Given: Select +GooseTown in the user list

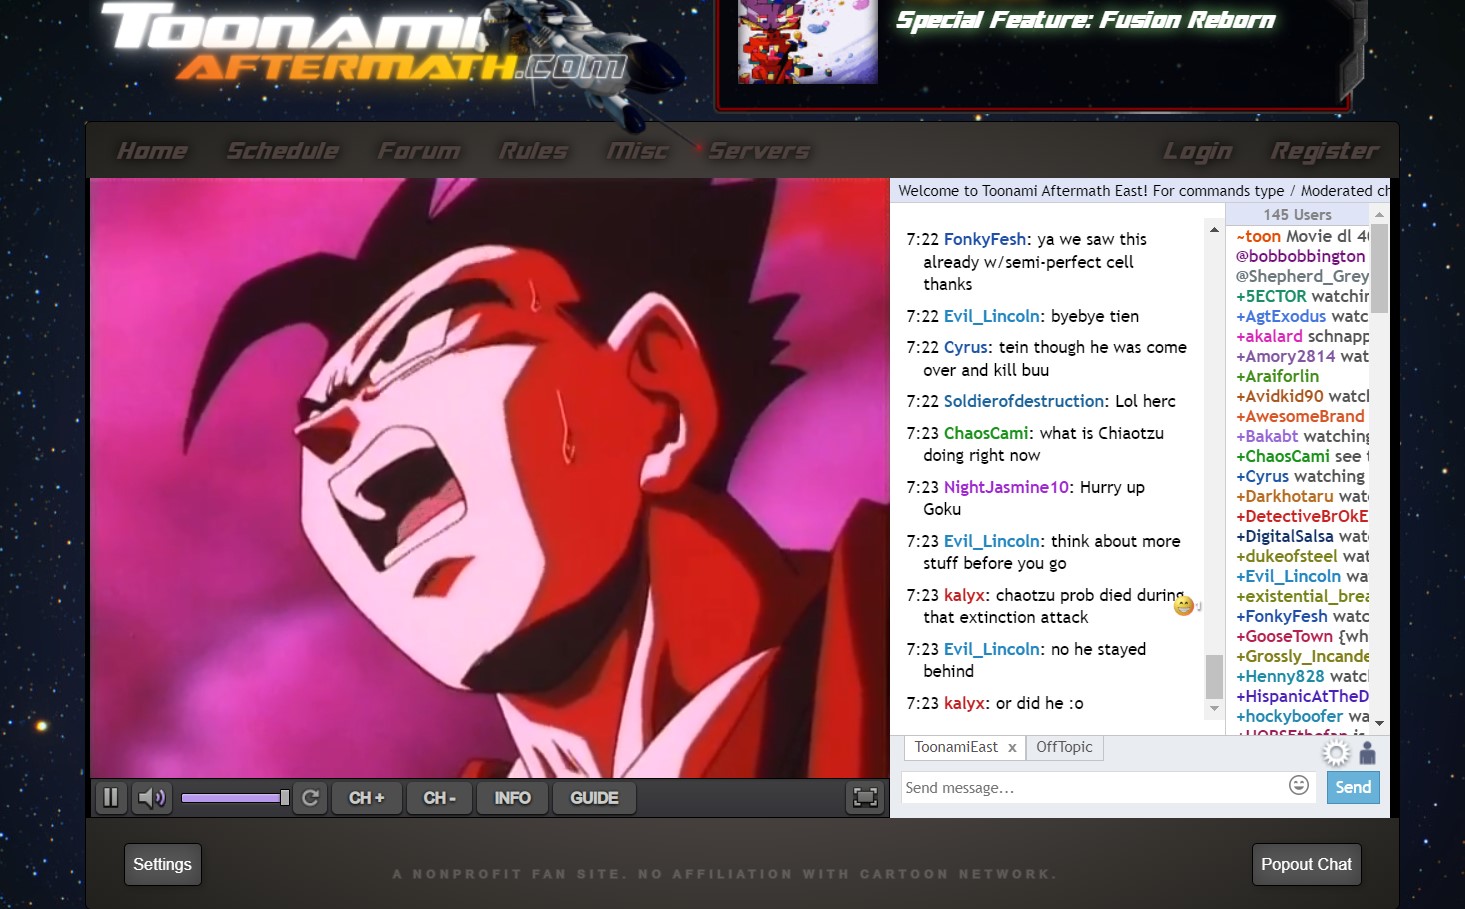Looking at the screenshot, I should [1285, 636].
